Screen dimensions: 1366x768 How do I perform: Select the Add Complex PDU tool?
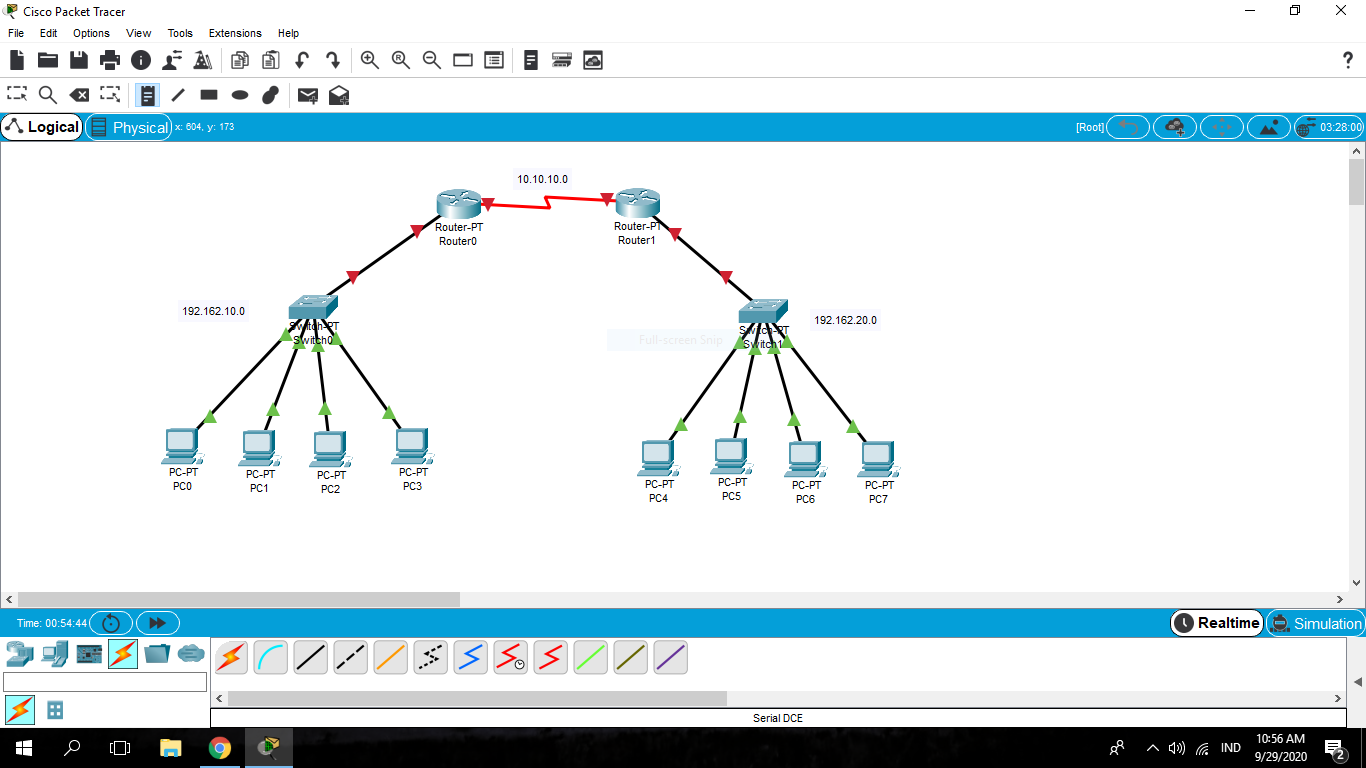pyautogui.click(x=338, y=95)
